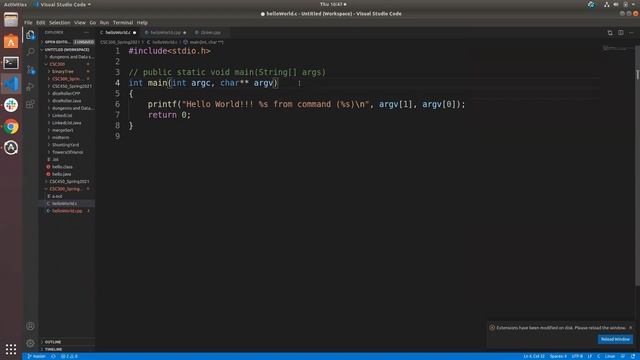640x360 pixels.
Task: Open Files from the Ubuntu dock
Action: (x=11, y=20)
